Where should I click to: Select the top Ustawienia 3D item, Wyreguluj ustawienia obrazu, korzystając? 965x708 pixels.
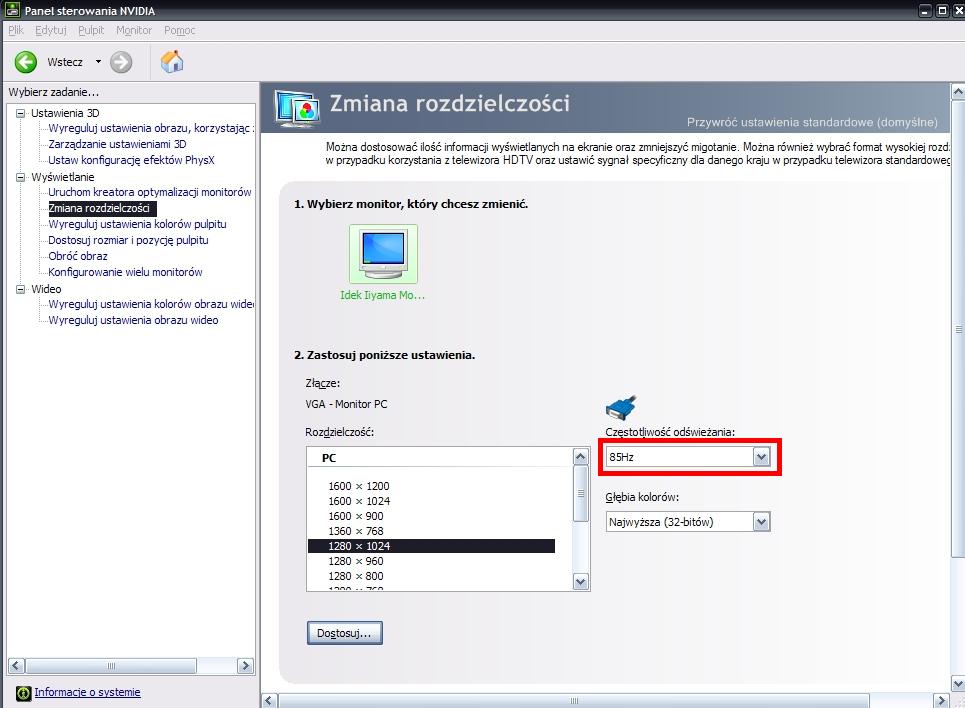tap(151, 128)
